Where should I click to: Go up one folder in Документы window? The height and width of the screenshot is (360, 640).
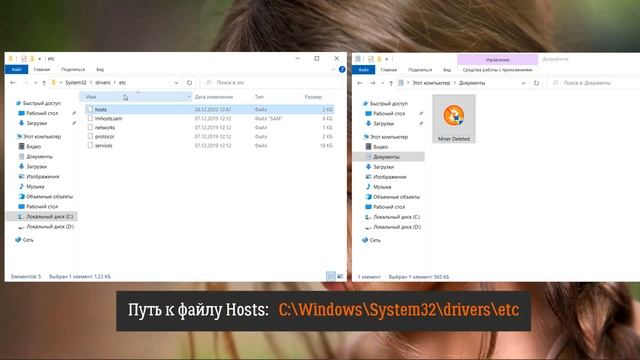coord(391,83)
